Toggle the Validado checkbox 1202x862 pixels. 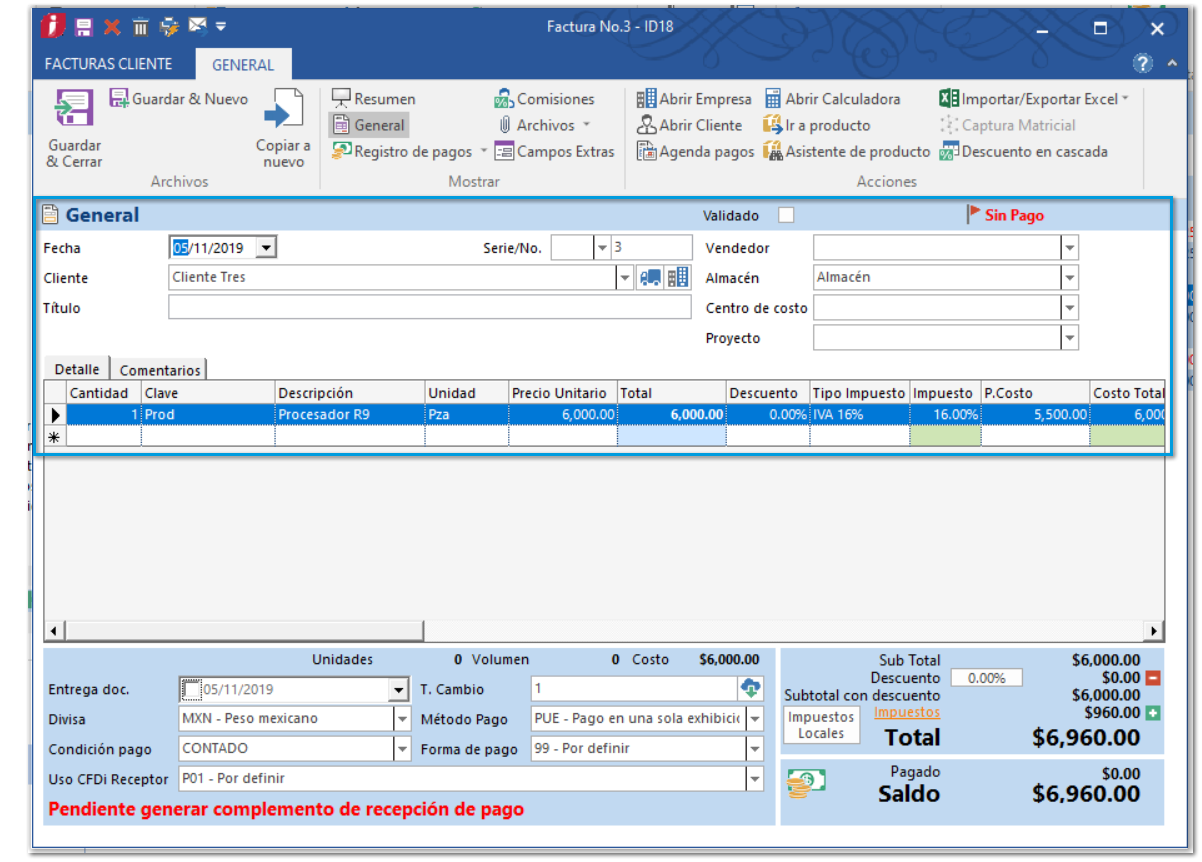point(787,215)
